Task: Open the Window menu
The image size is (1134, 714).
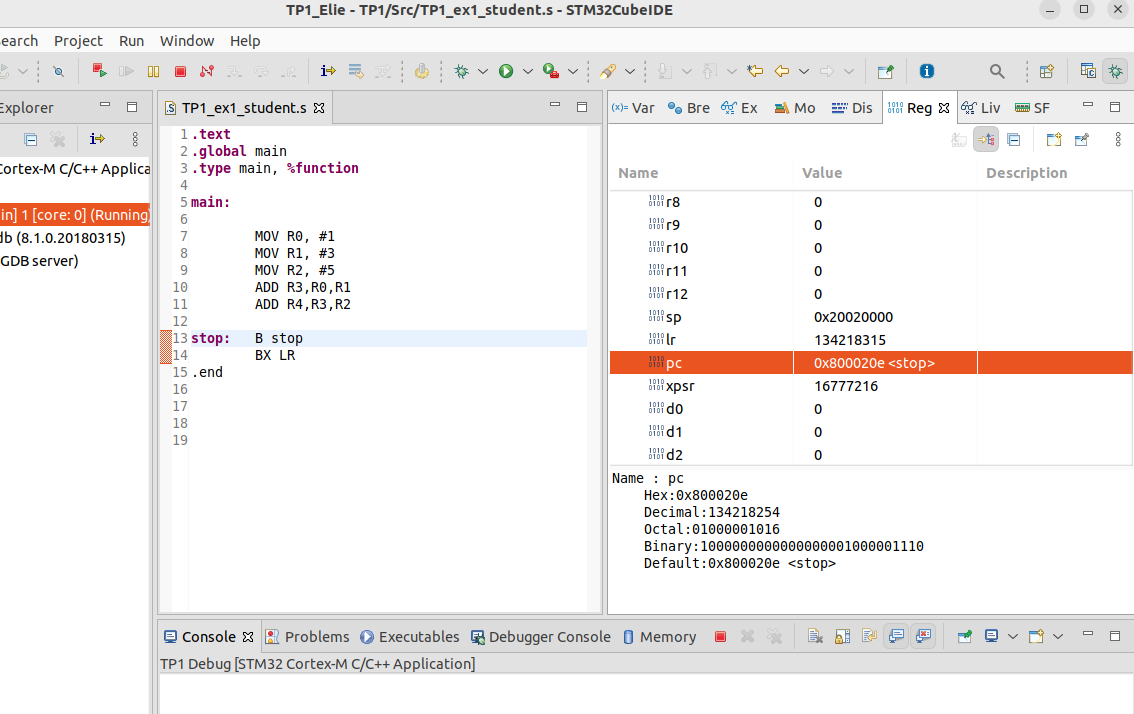Action: tap(187, 41)
